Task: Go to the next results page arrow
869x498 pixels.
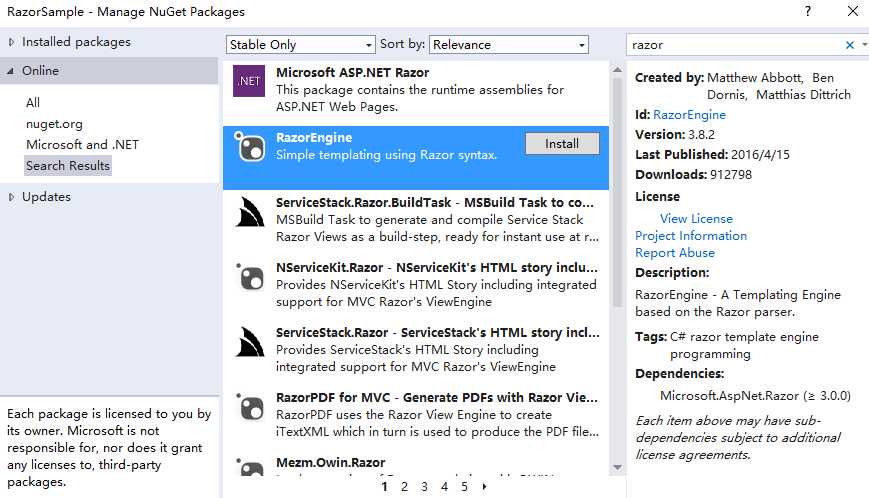Action: (x=484, y=486)
